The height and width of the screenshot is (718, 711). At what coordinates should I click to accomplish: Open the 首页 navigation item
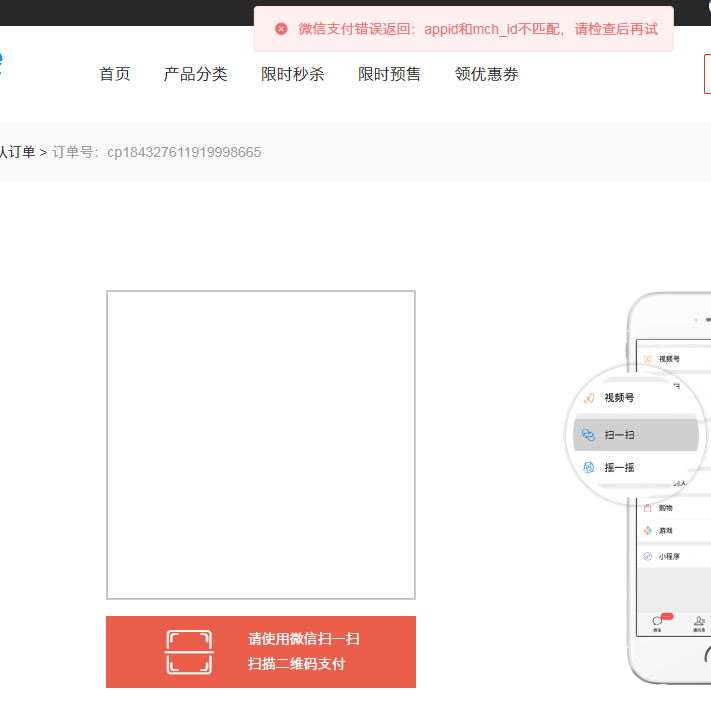114,74
